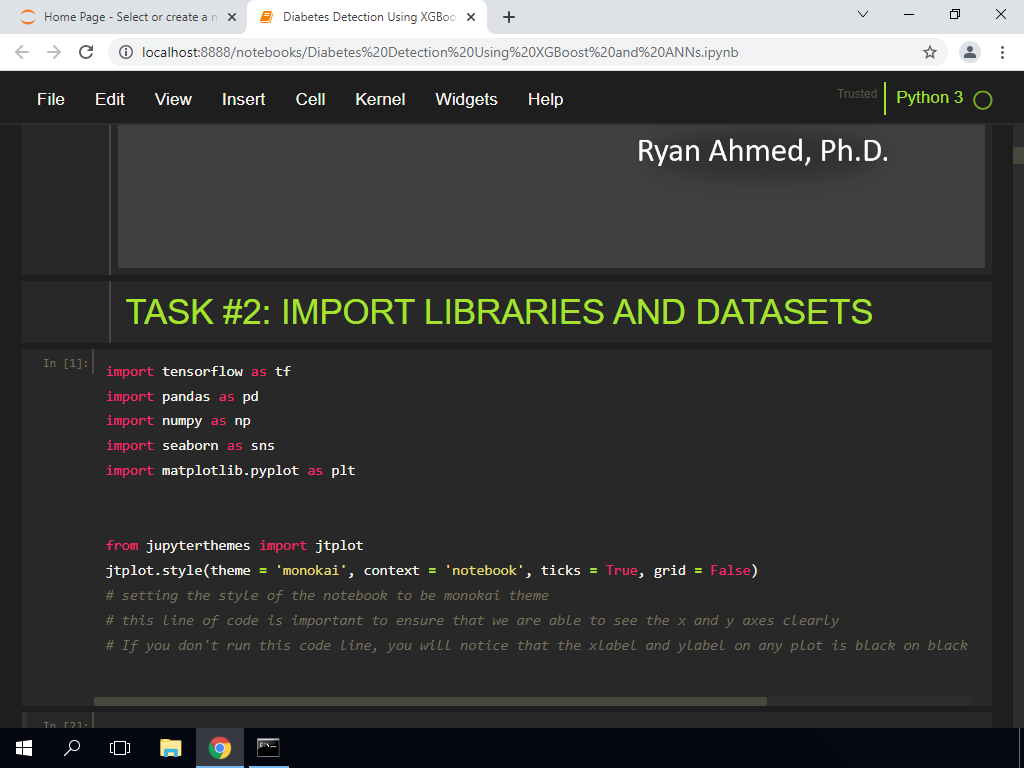Click the 'import numpy as np' line
Screen dimensions: 1024x768
(x=178, y=421)
